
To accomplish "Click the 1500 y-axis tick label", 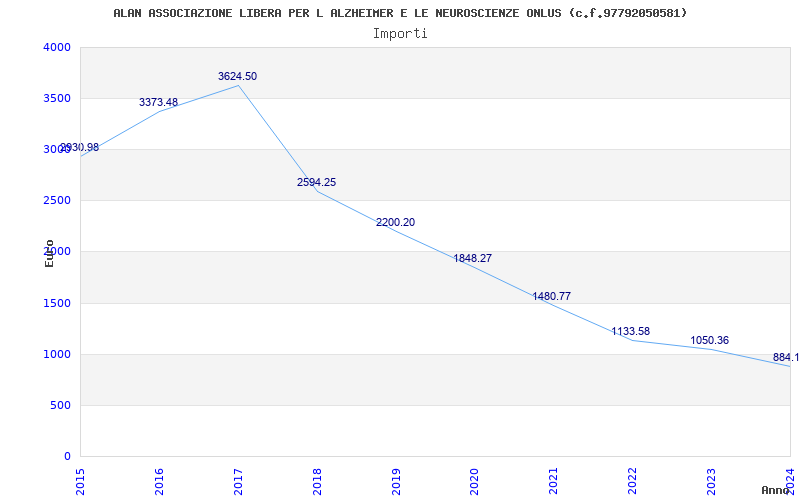I will pyautogui.click(x=57, y=303).
